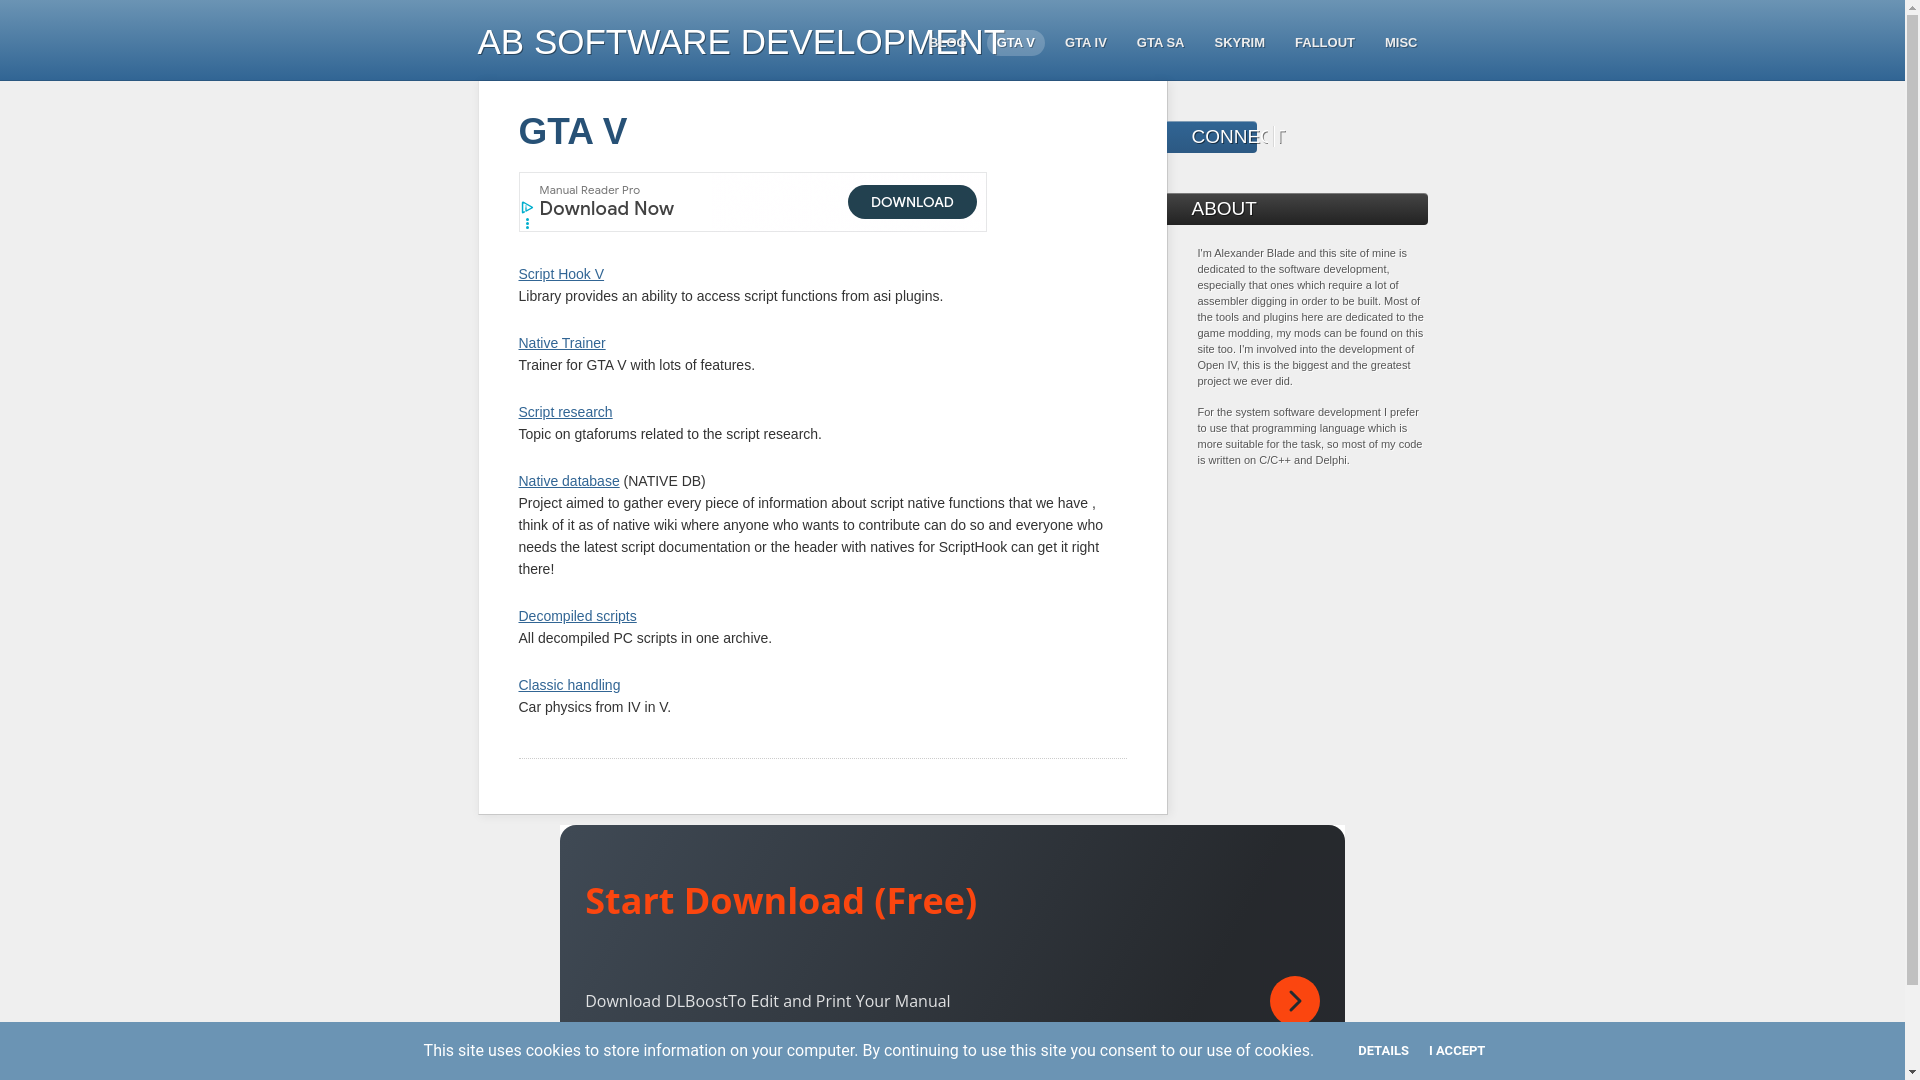
Task: Open the GTA V navigation tab
Action: 1015,43
